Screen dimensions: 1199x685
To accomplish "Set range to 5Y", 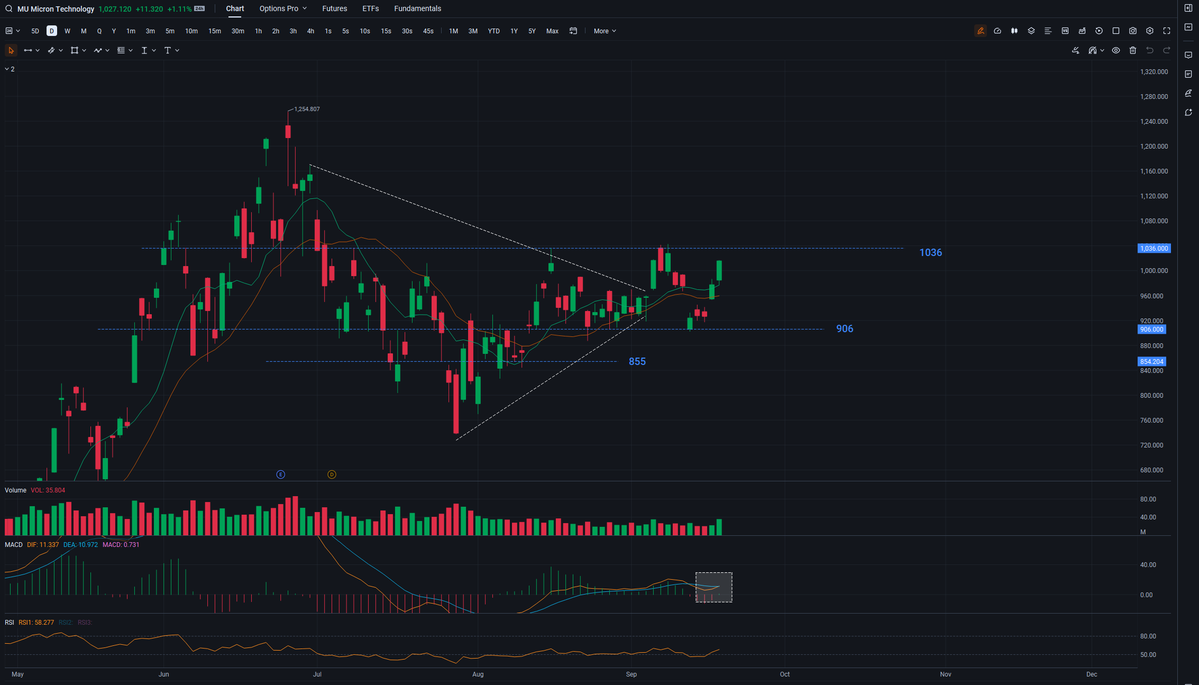I will tap(532, 31).
